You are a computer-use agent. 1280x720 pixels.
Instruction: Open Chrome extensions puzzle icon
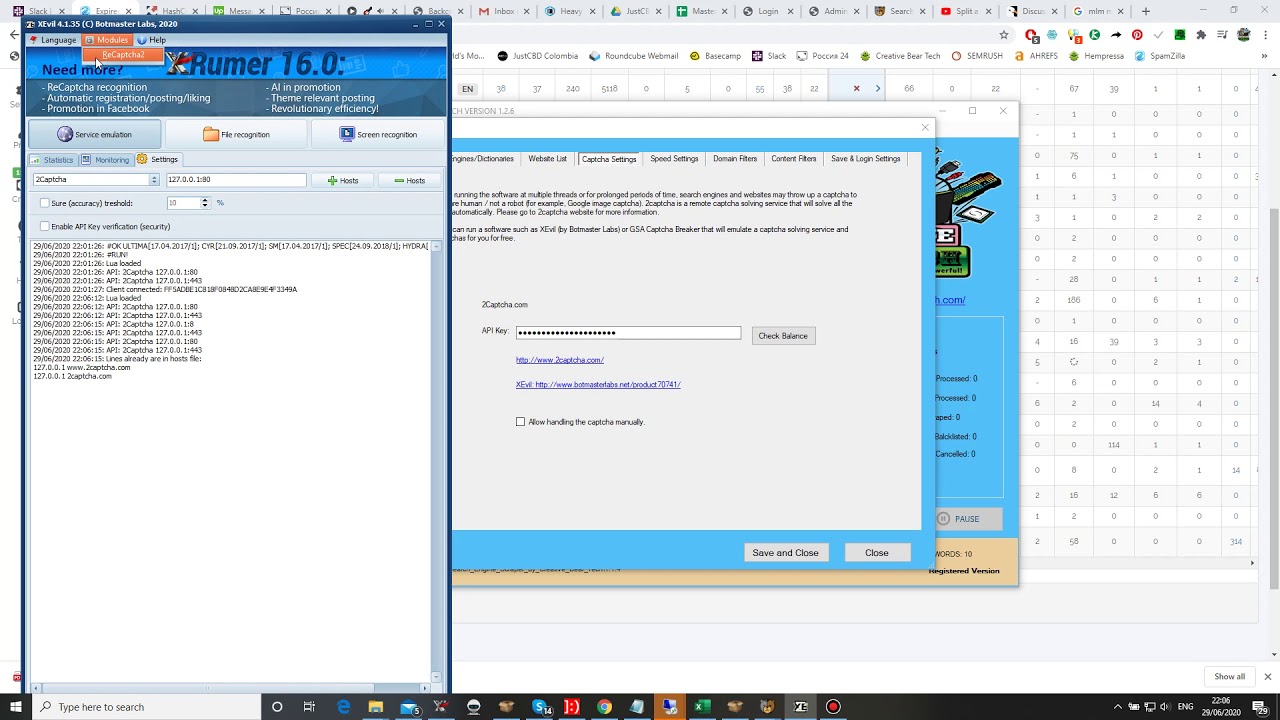tap(1200, 35)
